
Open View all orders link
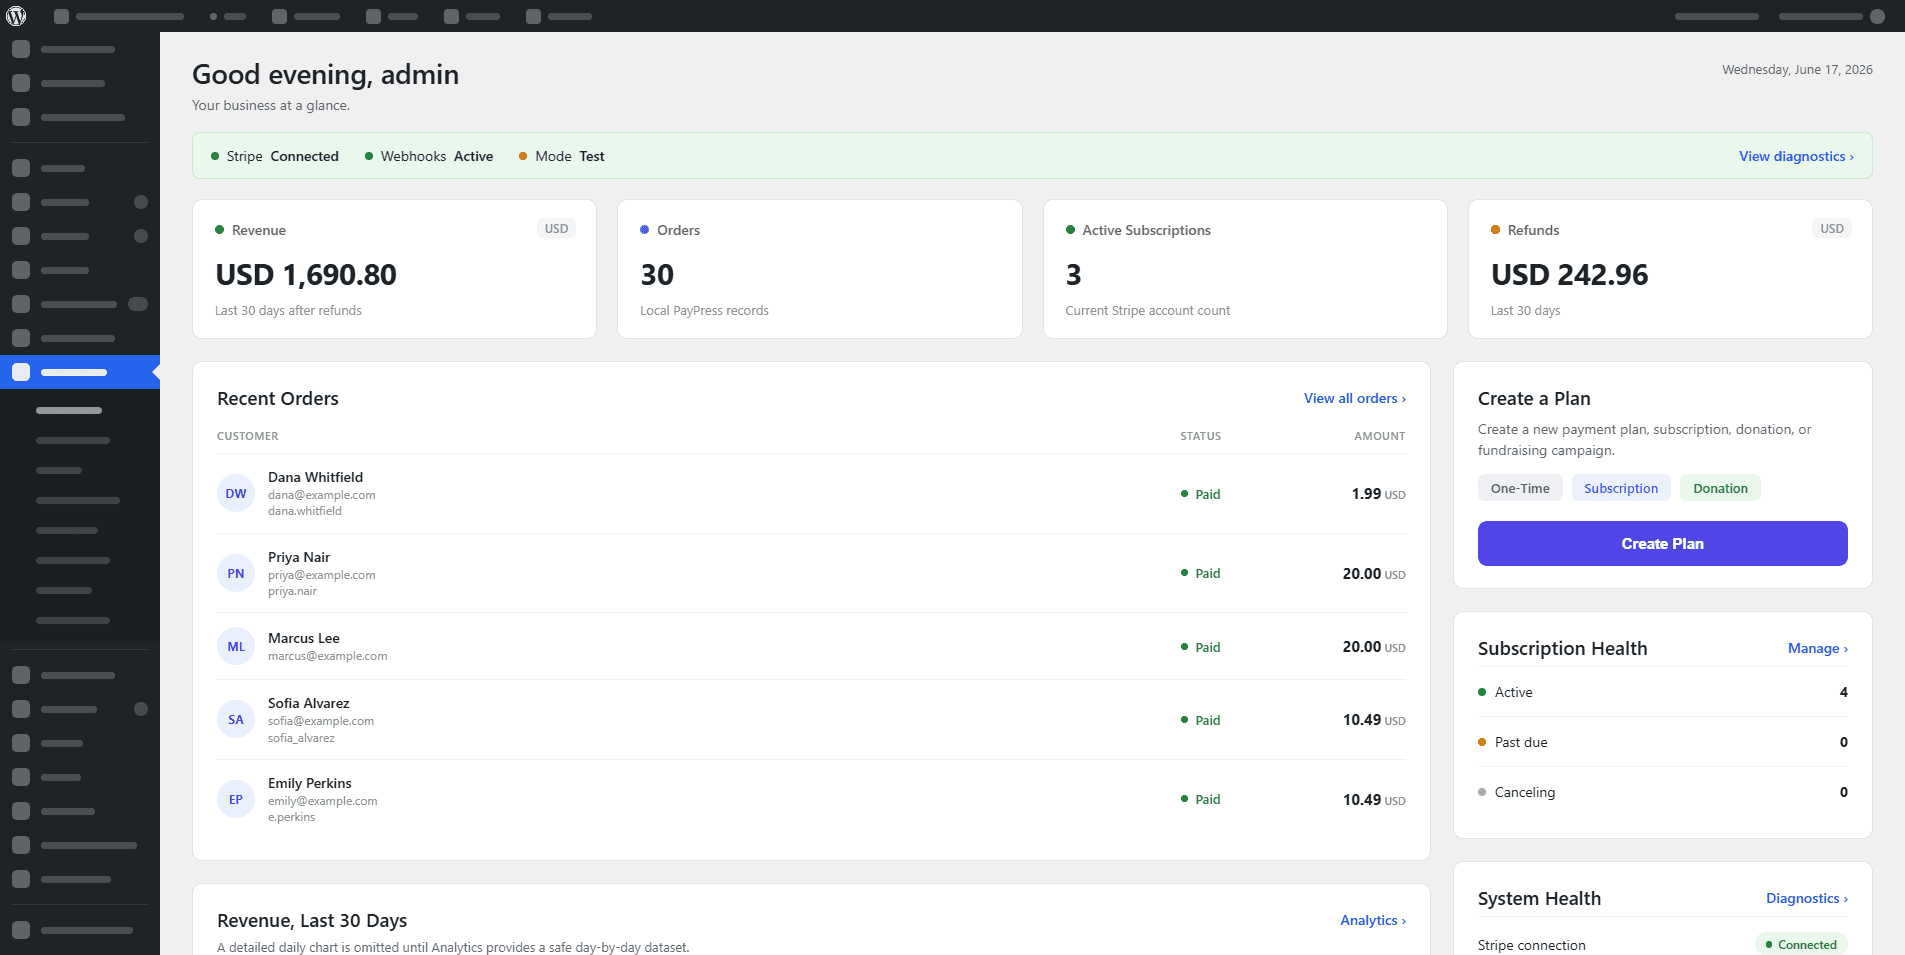coord(1354,398)
